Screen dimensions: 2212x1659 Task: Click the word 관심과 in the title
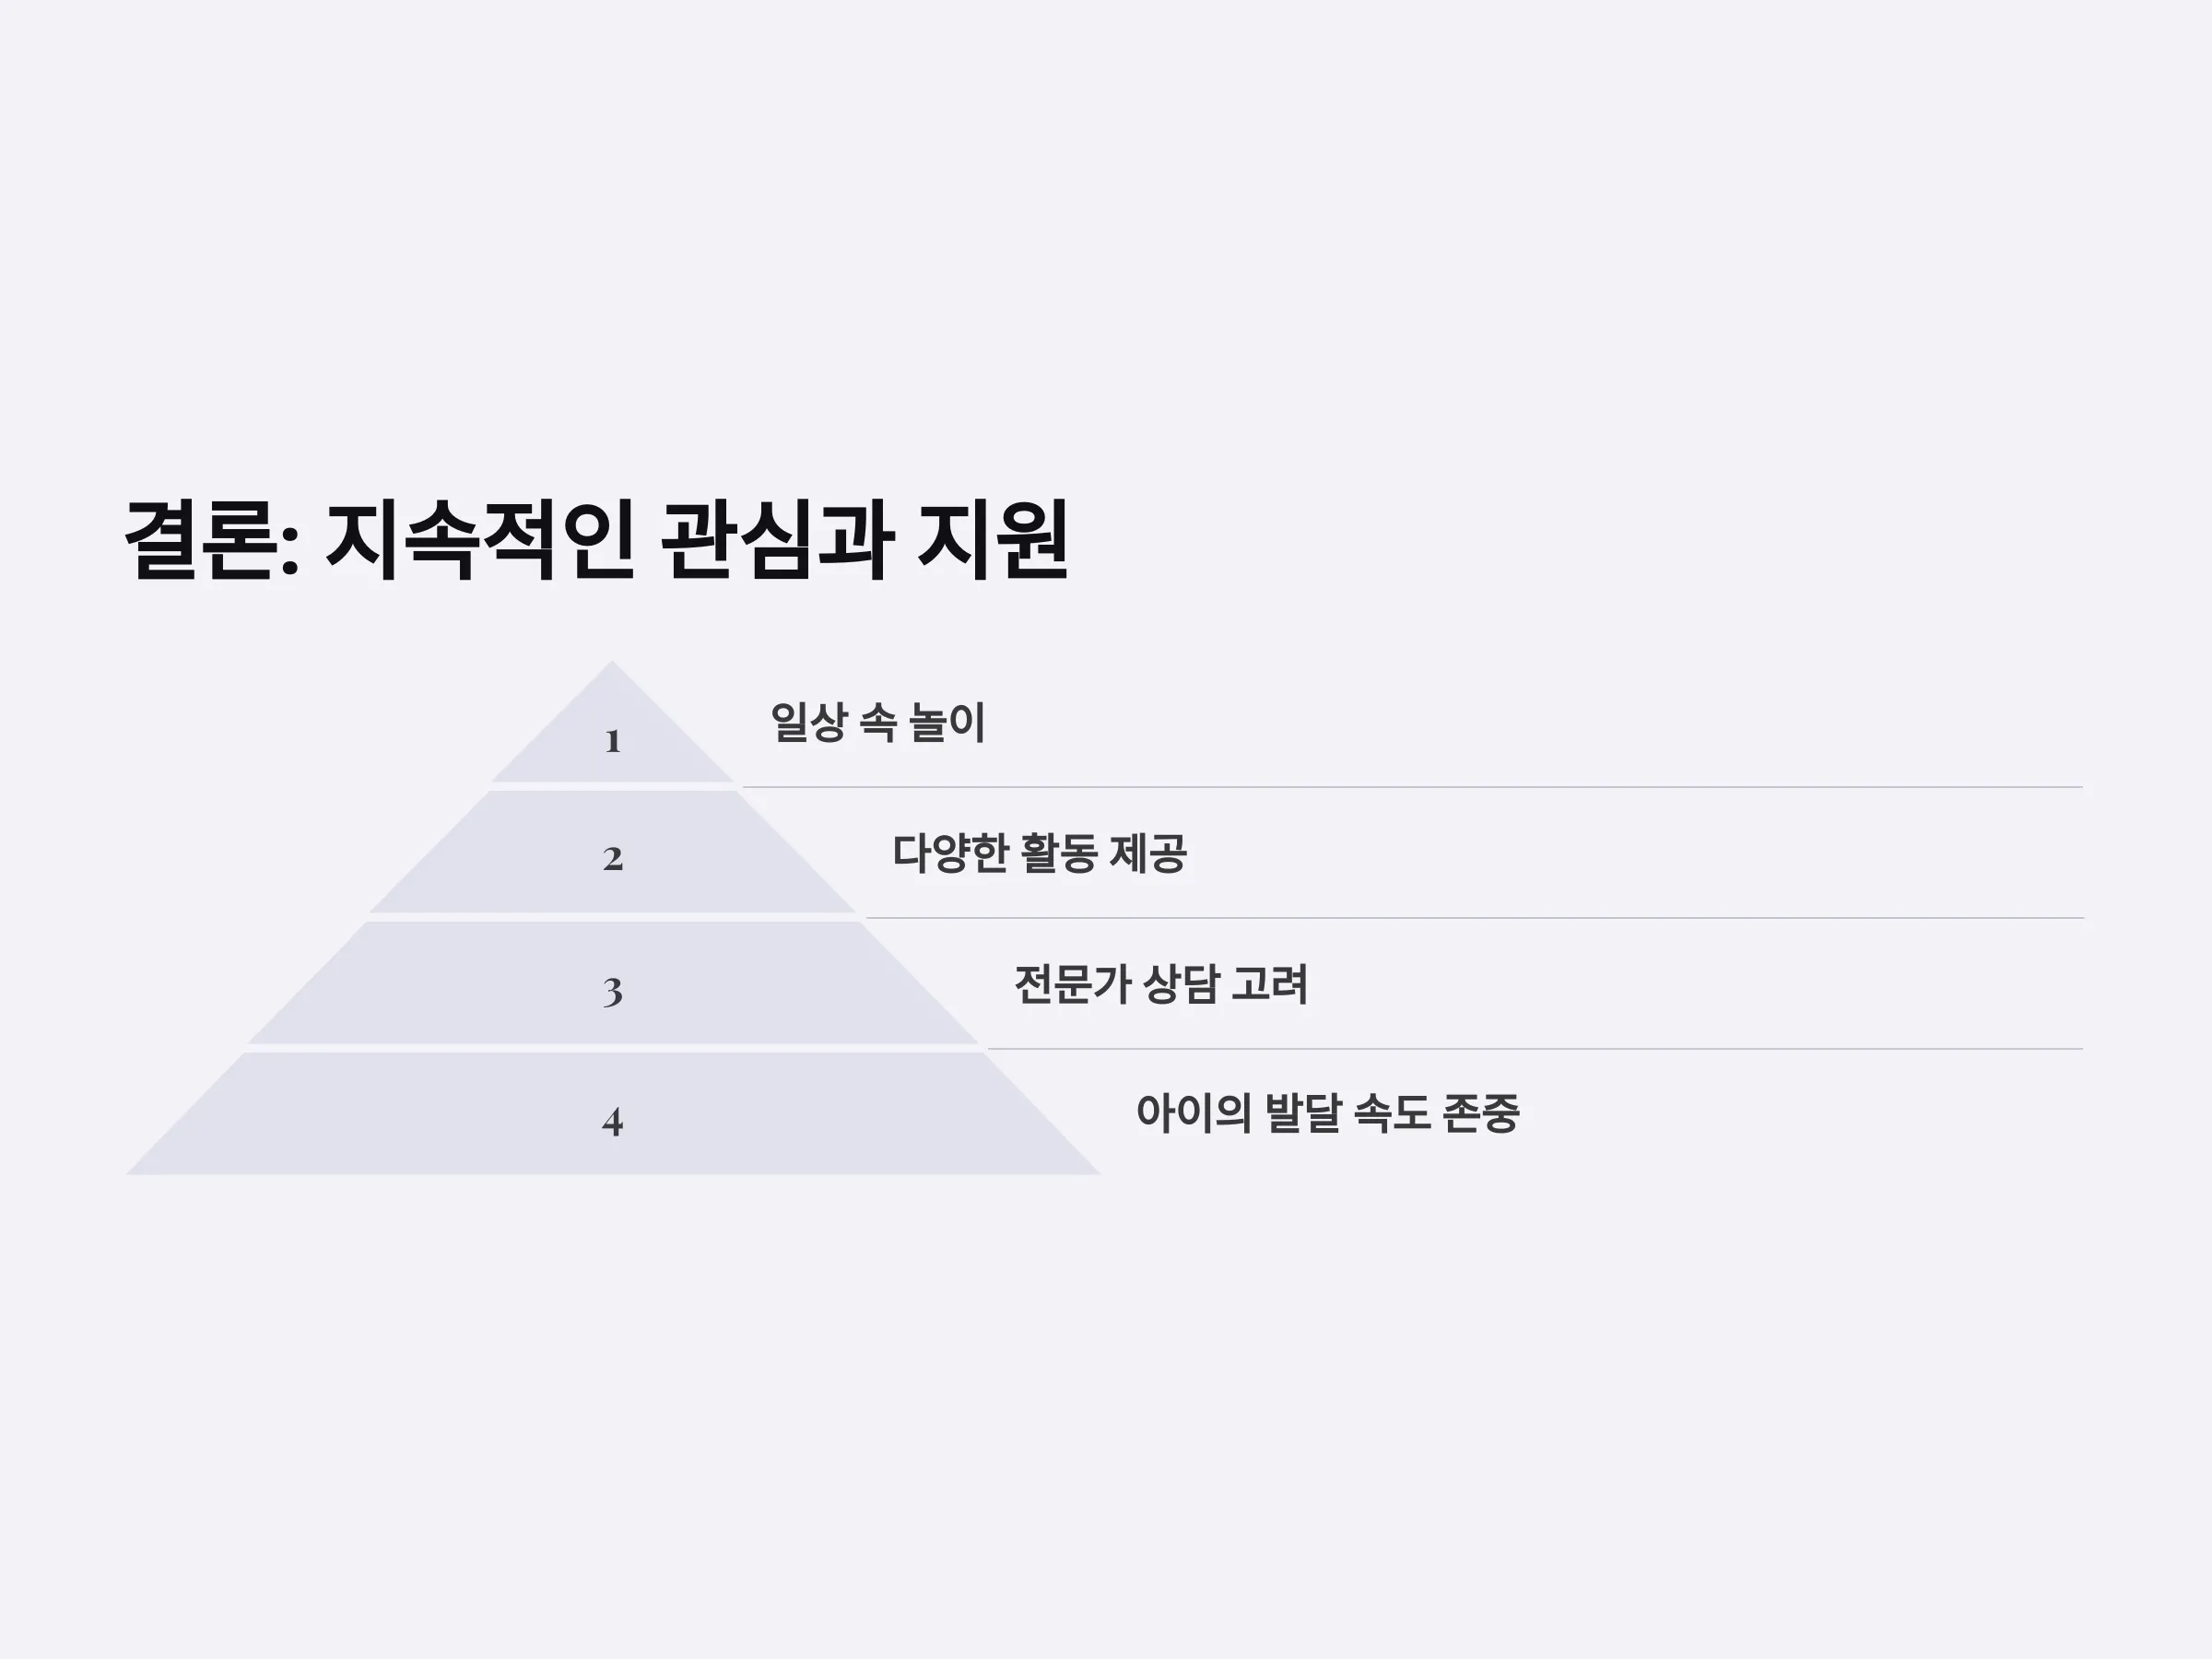(775, 541)
